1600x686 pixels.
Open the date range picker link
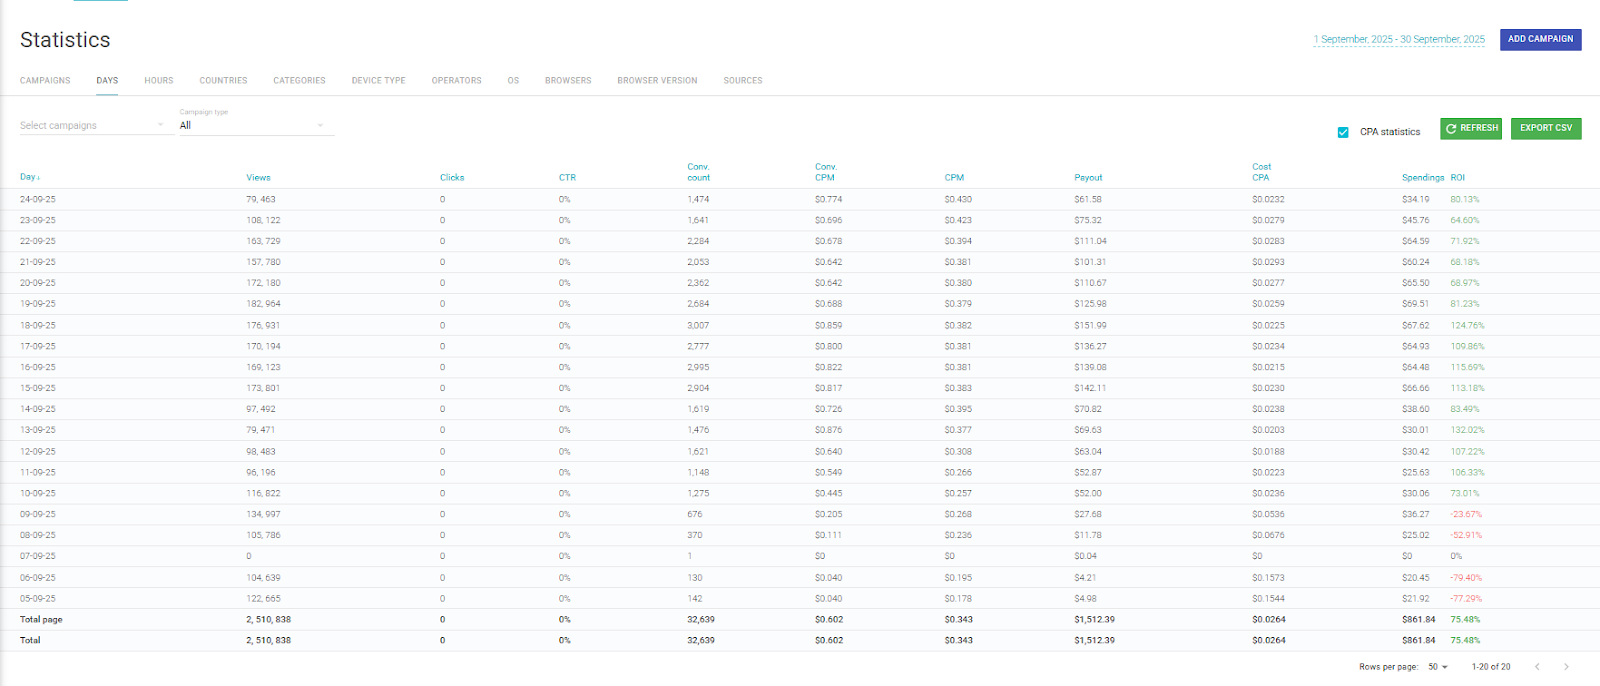[1398, 40]
